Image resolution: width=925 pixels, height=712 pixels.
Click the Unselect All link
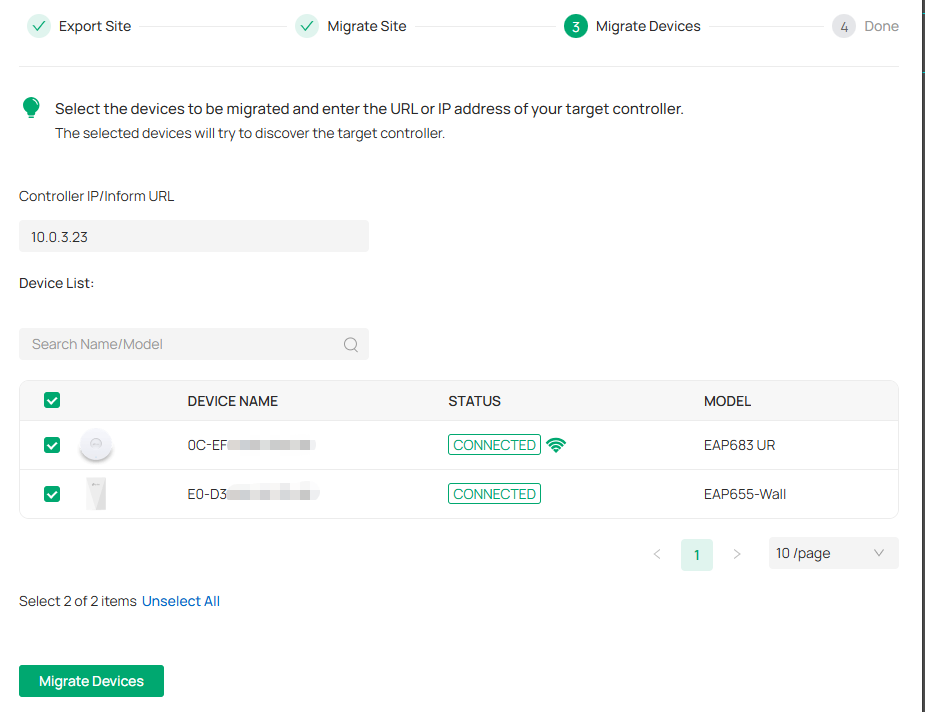click(x=181, y=601)
